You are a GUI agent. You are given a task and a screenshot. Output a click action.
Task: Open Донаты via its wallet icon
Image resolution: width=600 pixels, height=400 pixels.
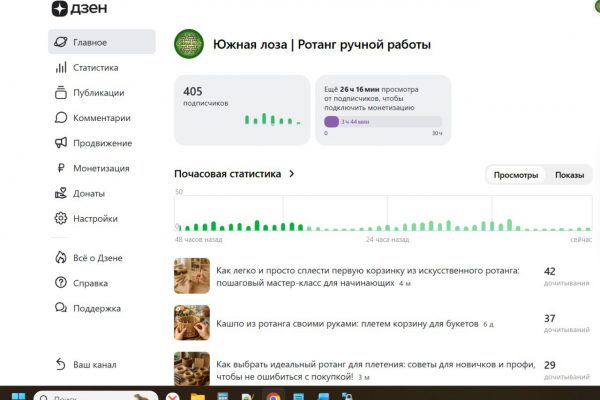(x=60, y=193)
